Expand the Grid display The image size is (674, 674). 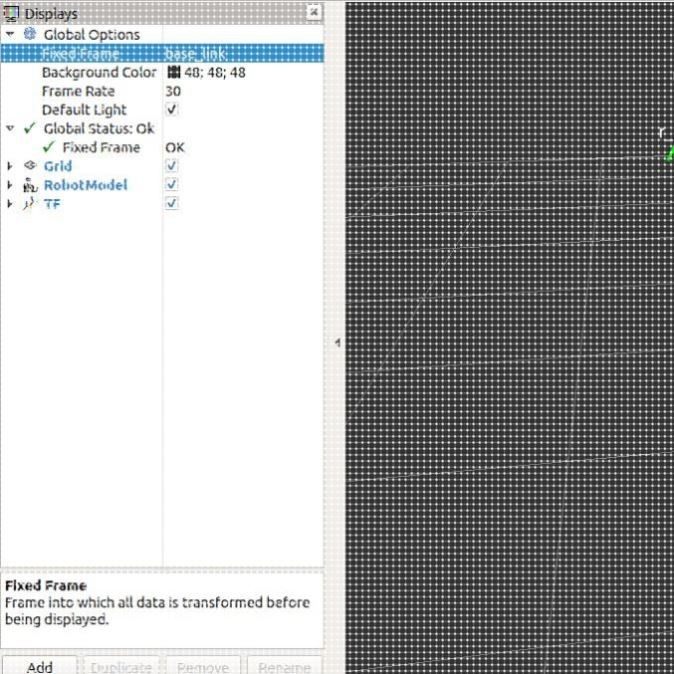(10, 166)
